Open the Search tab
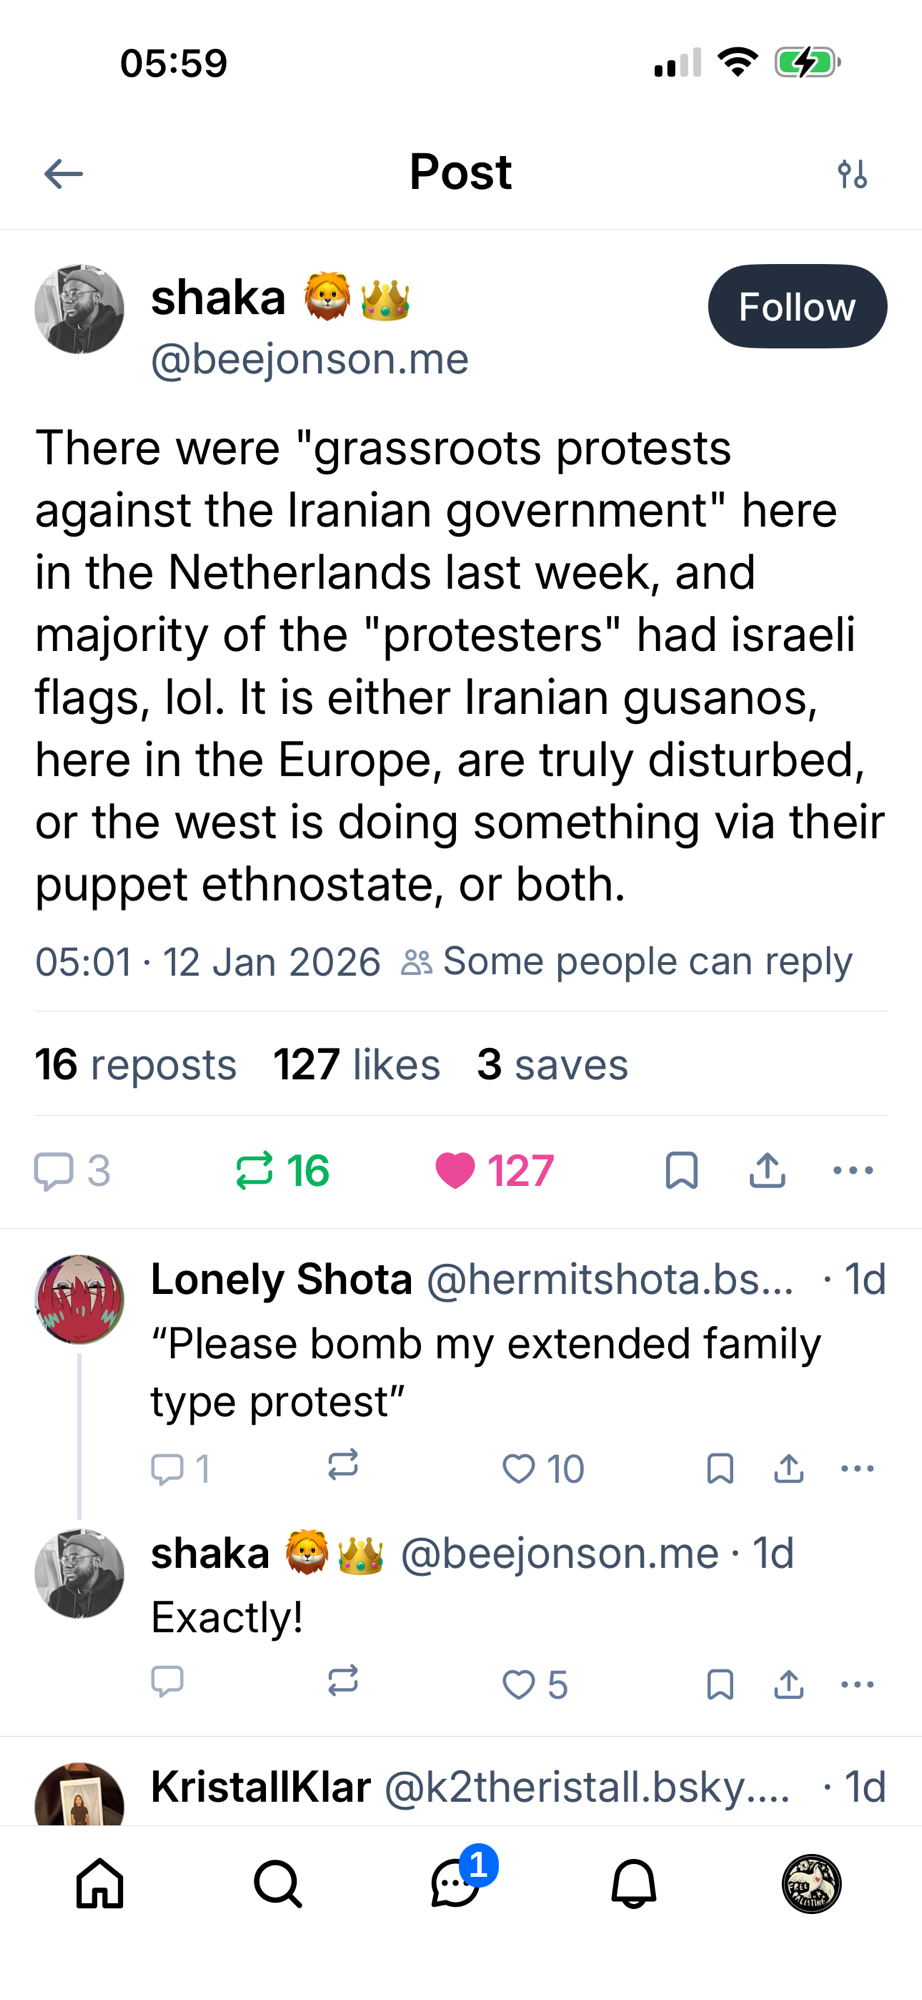Viewport: 922px width, 2000px height. (x=277, y=1885)
